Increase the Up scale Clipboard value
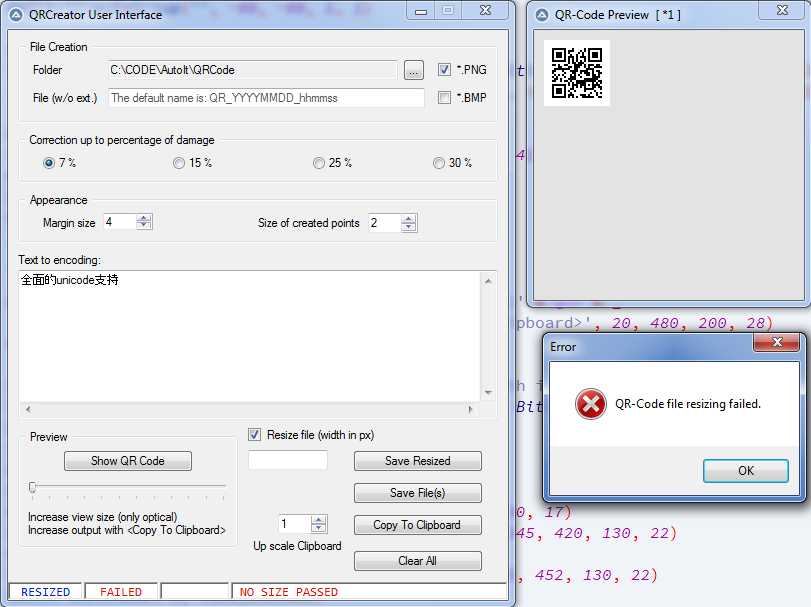 319,520
